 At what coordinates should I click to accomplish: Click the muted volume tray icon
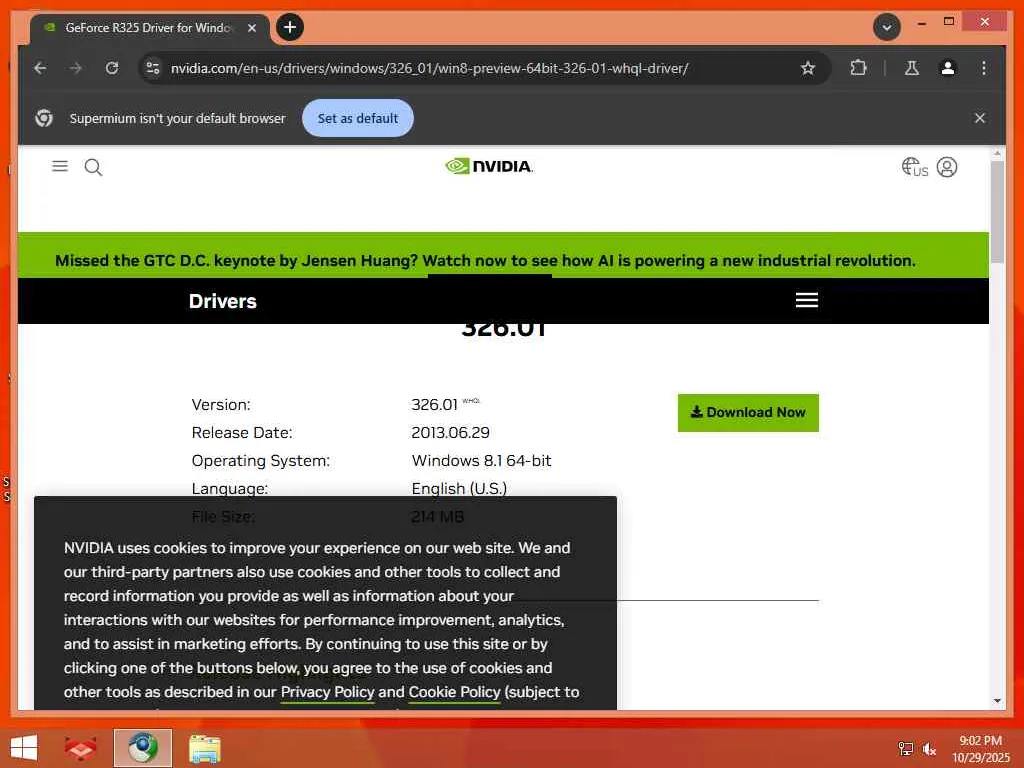coord(929,749)
